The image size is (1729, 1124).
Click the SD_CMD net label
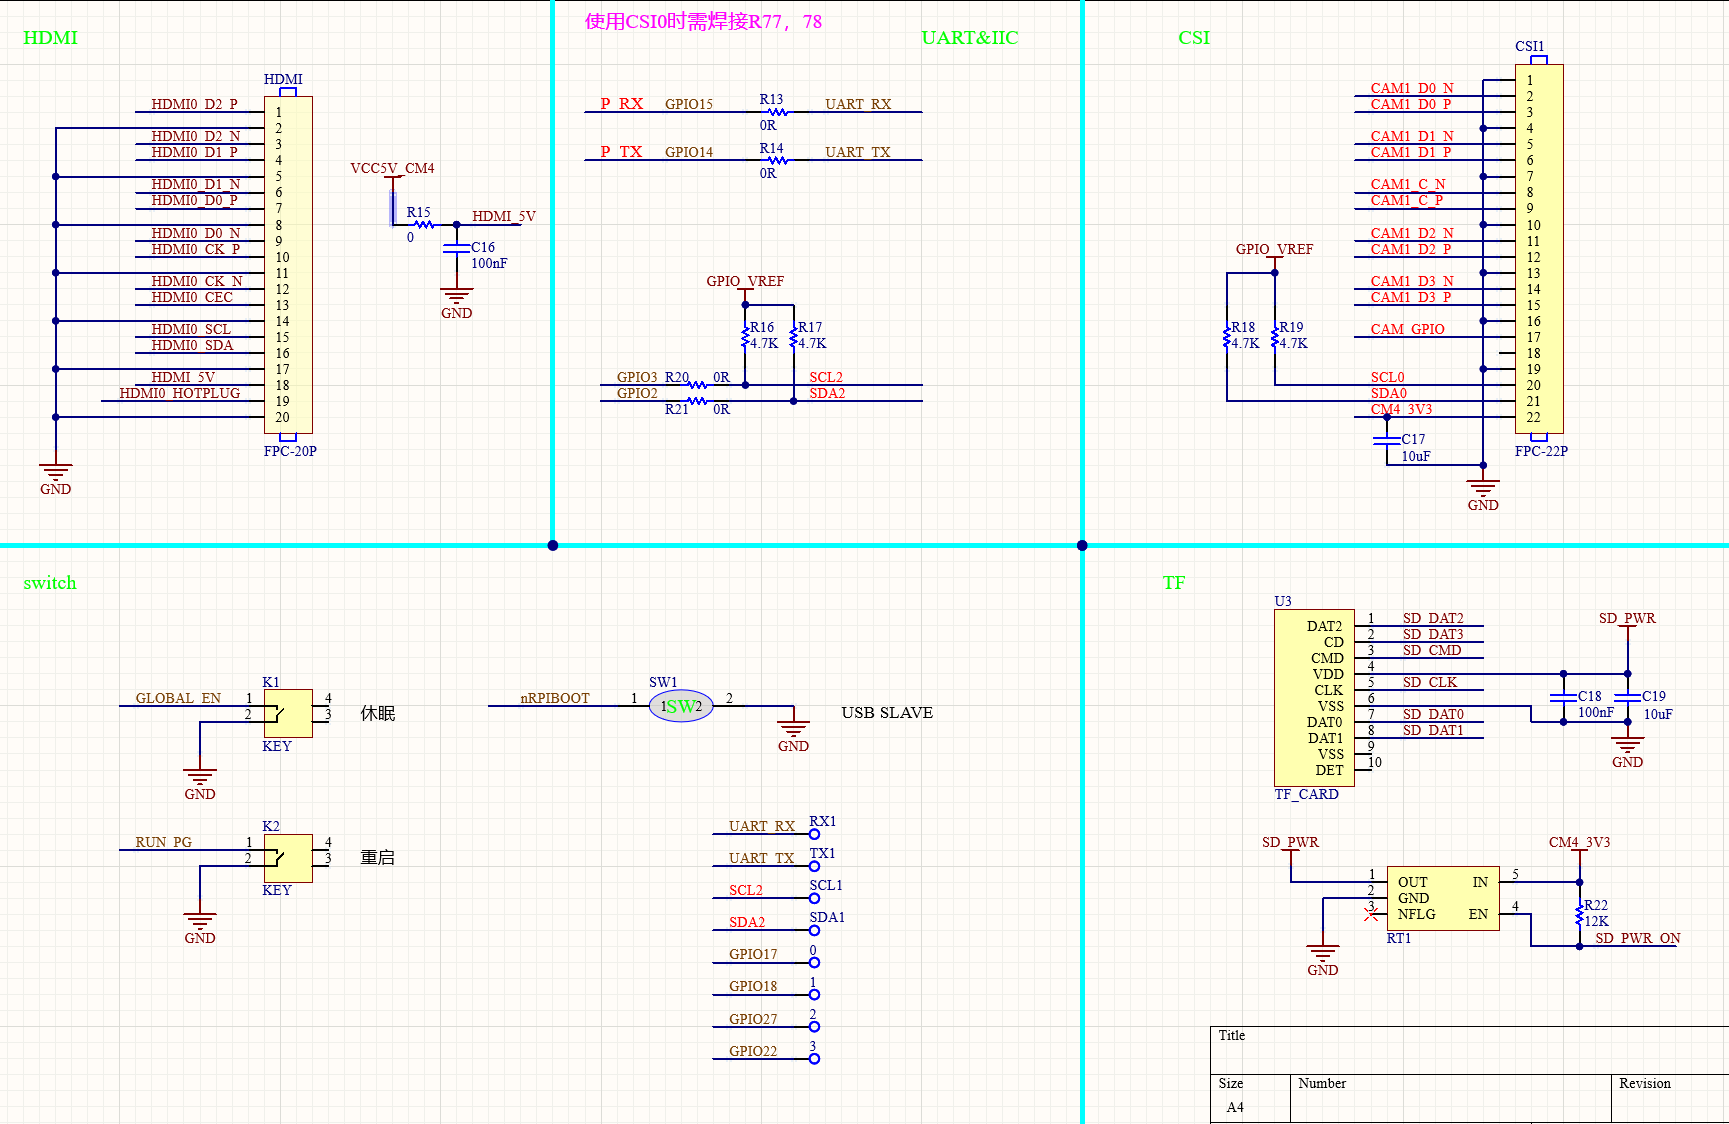pos(1432,650)
